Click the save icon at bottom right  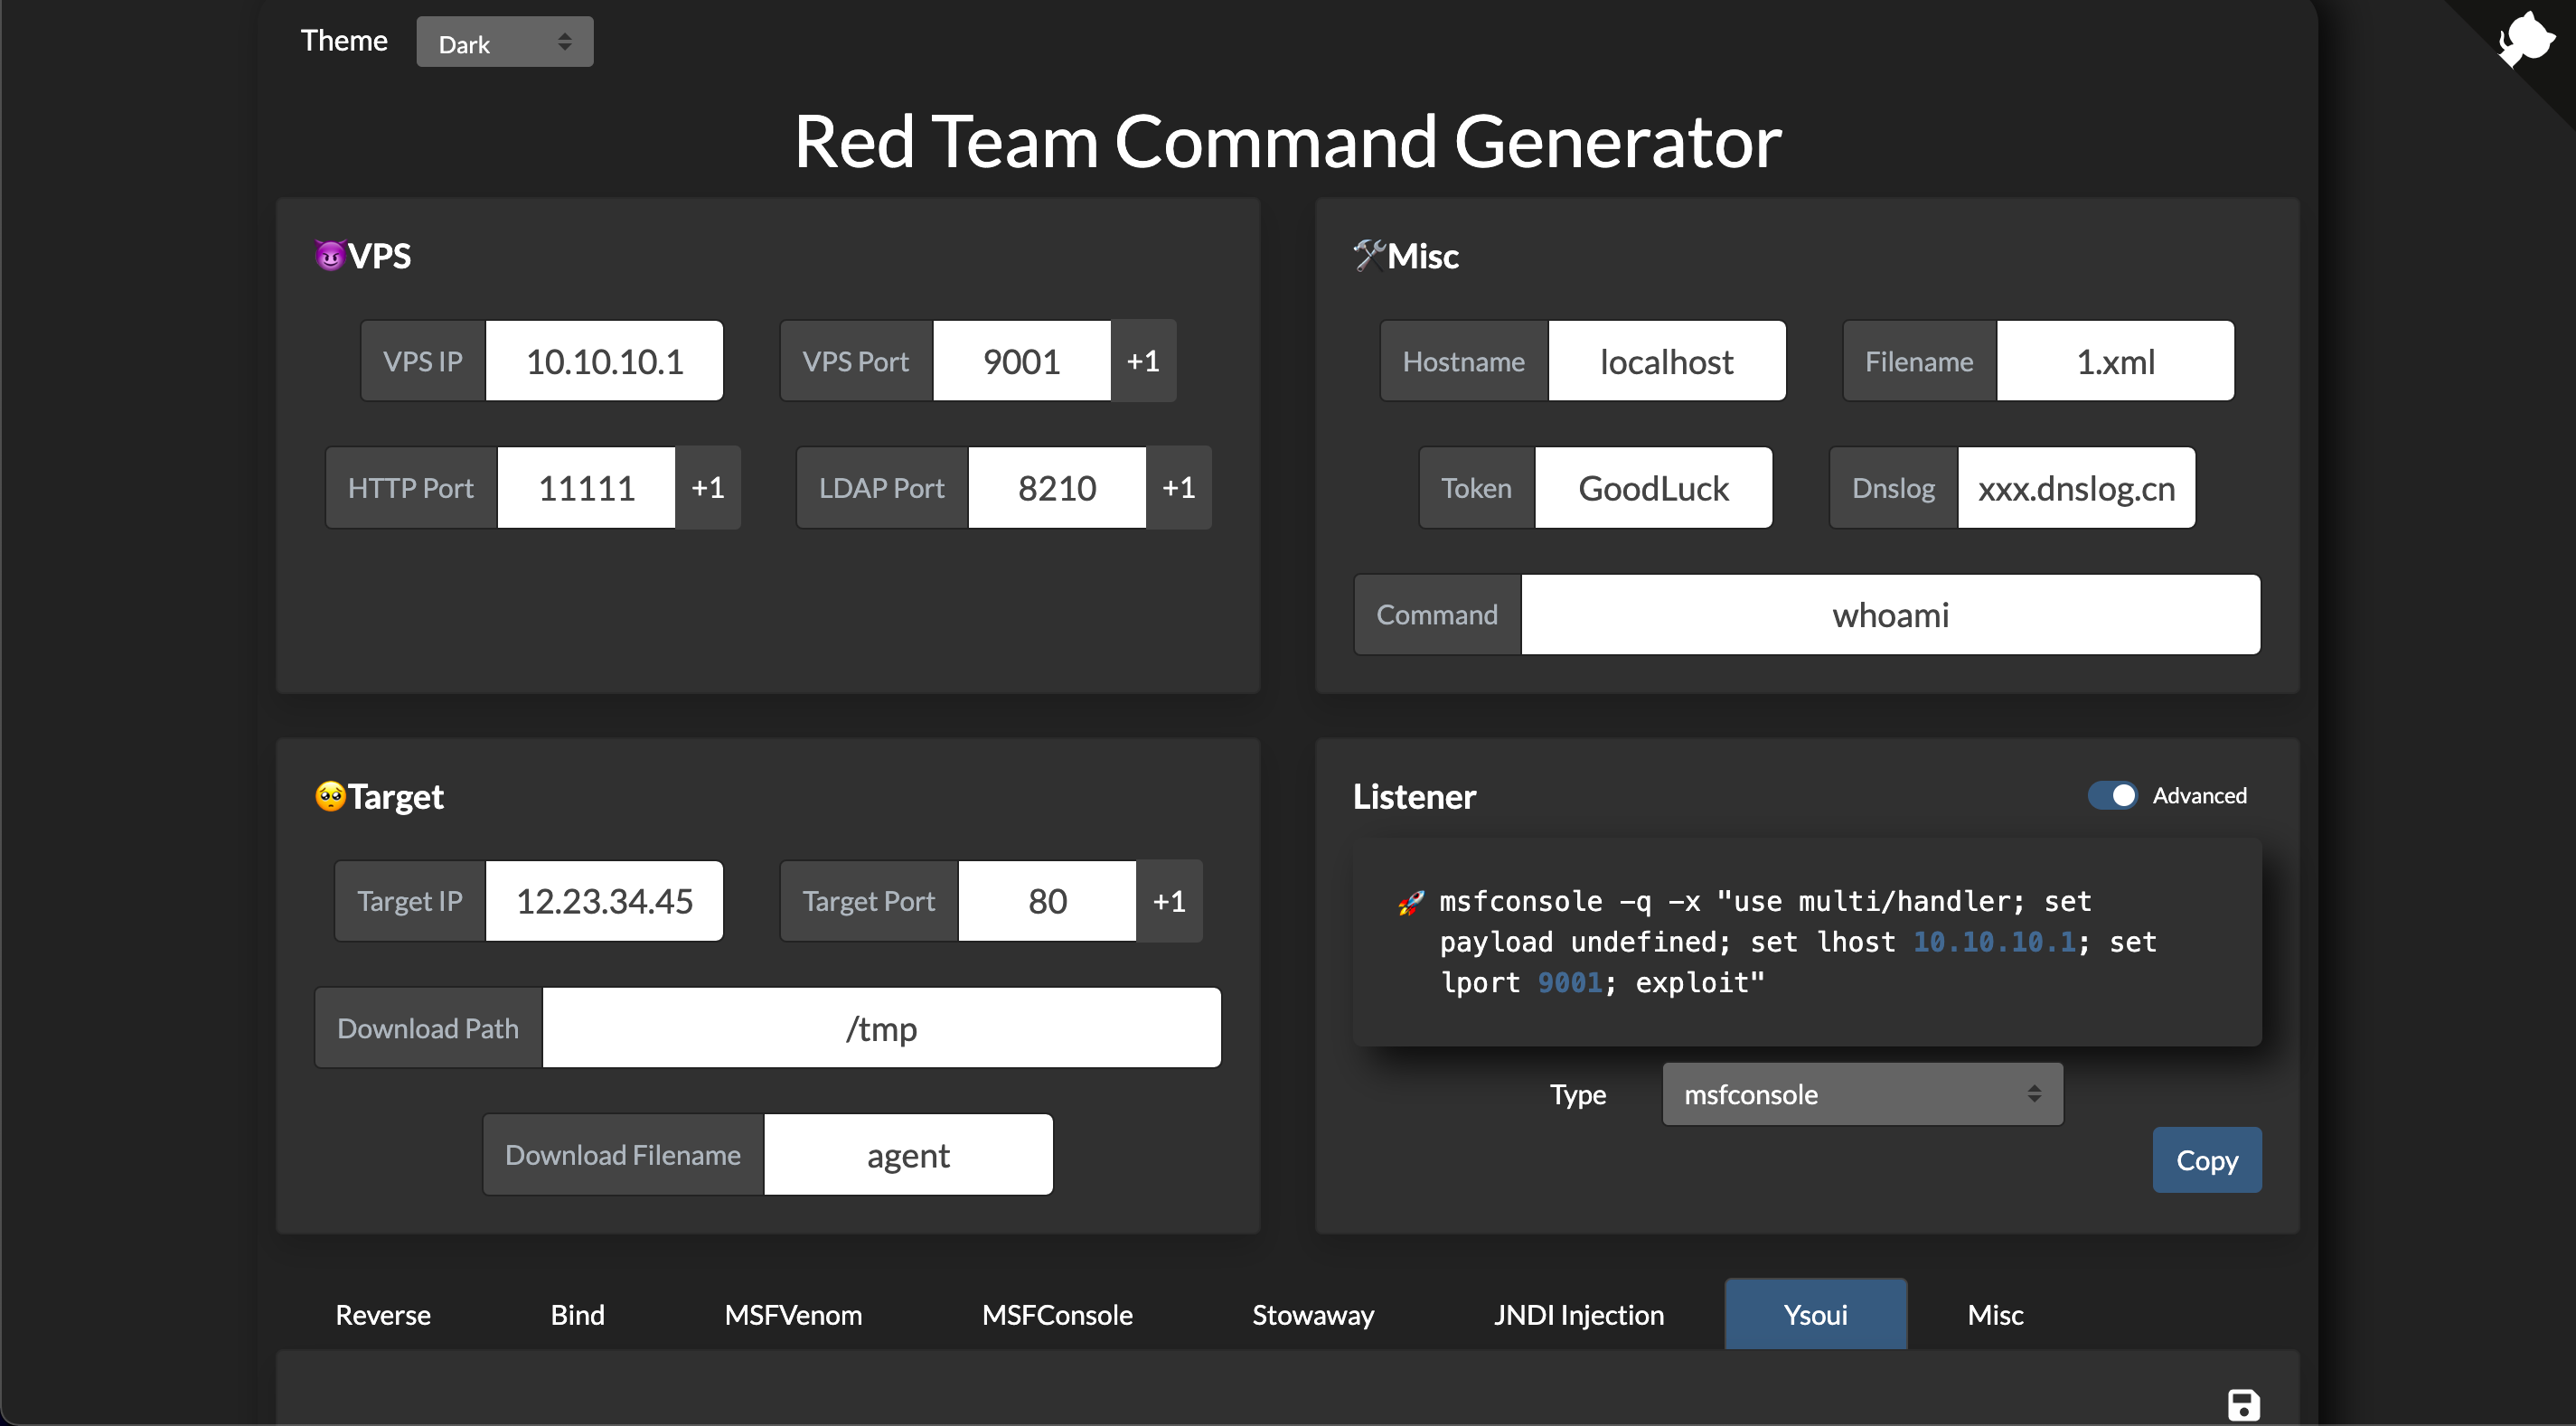coord(2243,1404)
